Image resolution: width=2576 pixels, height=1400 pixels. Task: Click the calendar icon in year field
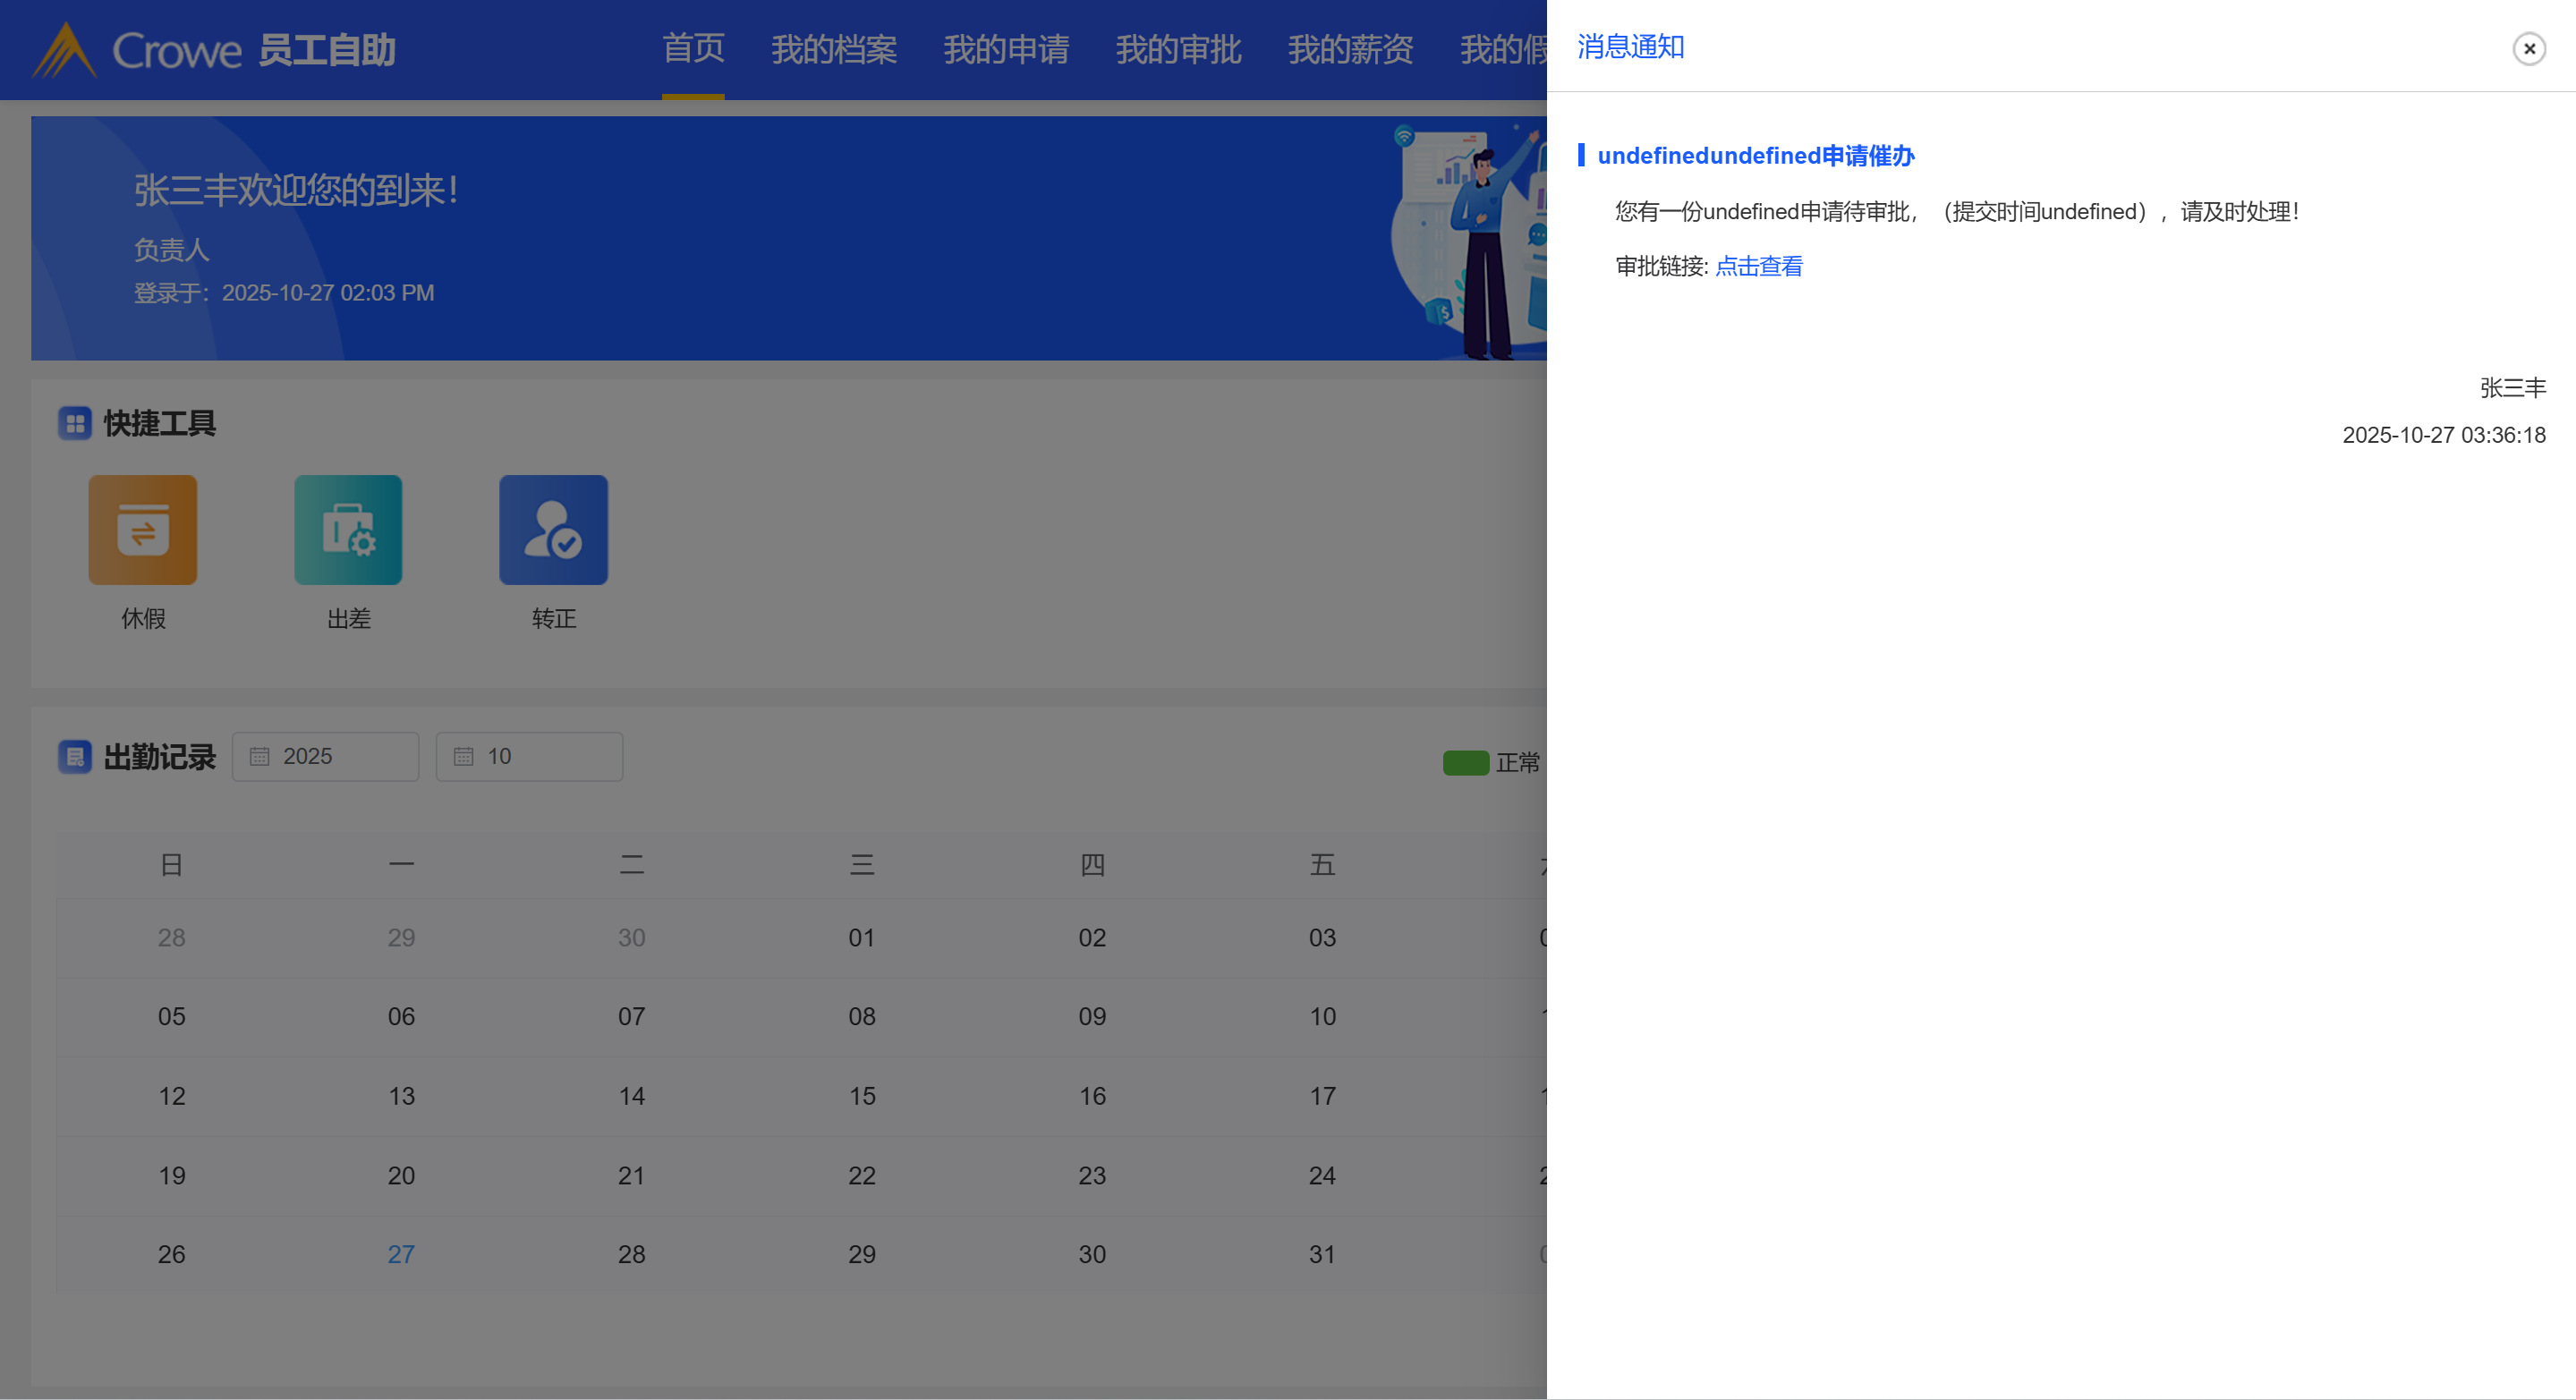tap(259, 756)
